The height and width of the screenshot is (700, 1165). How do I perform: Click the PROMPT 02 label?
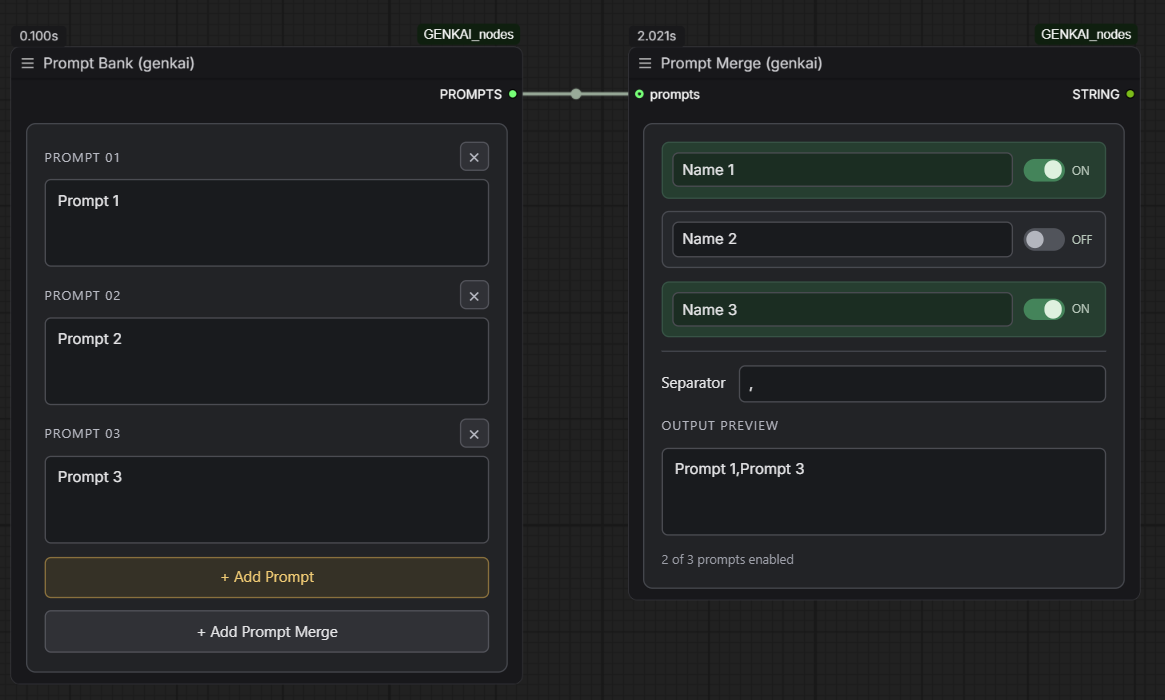82,296
